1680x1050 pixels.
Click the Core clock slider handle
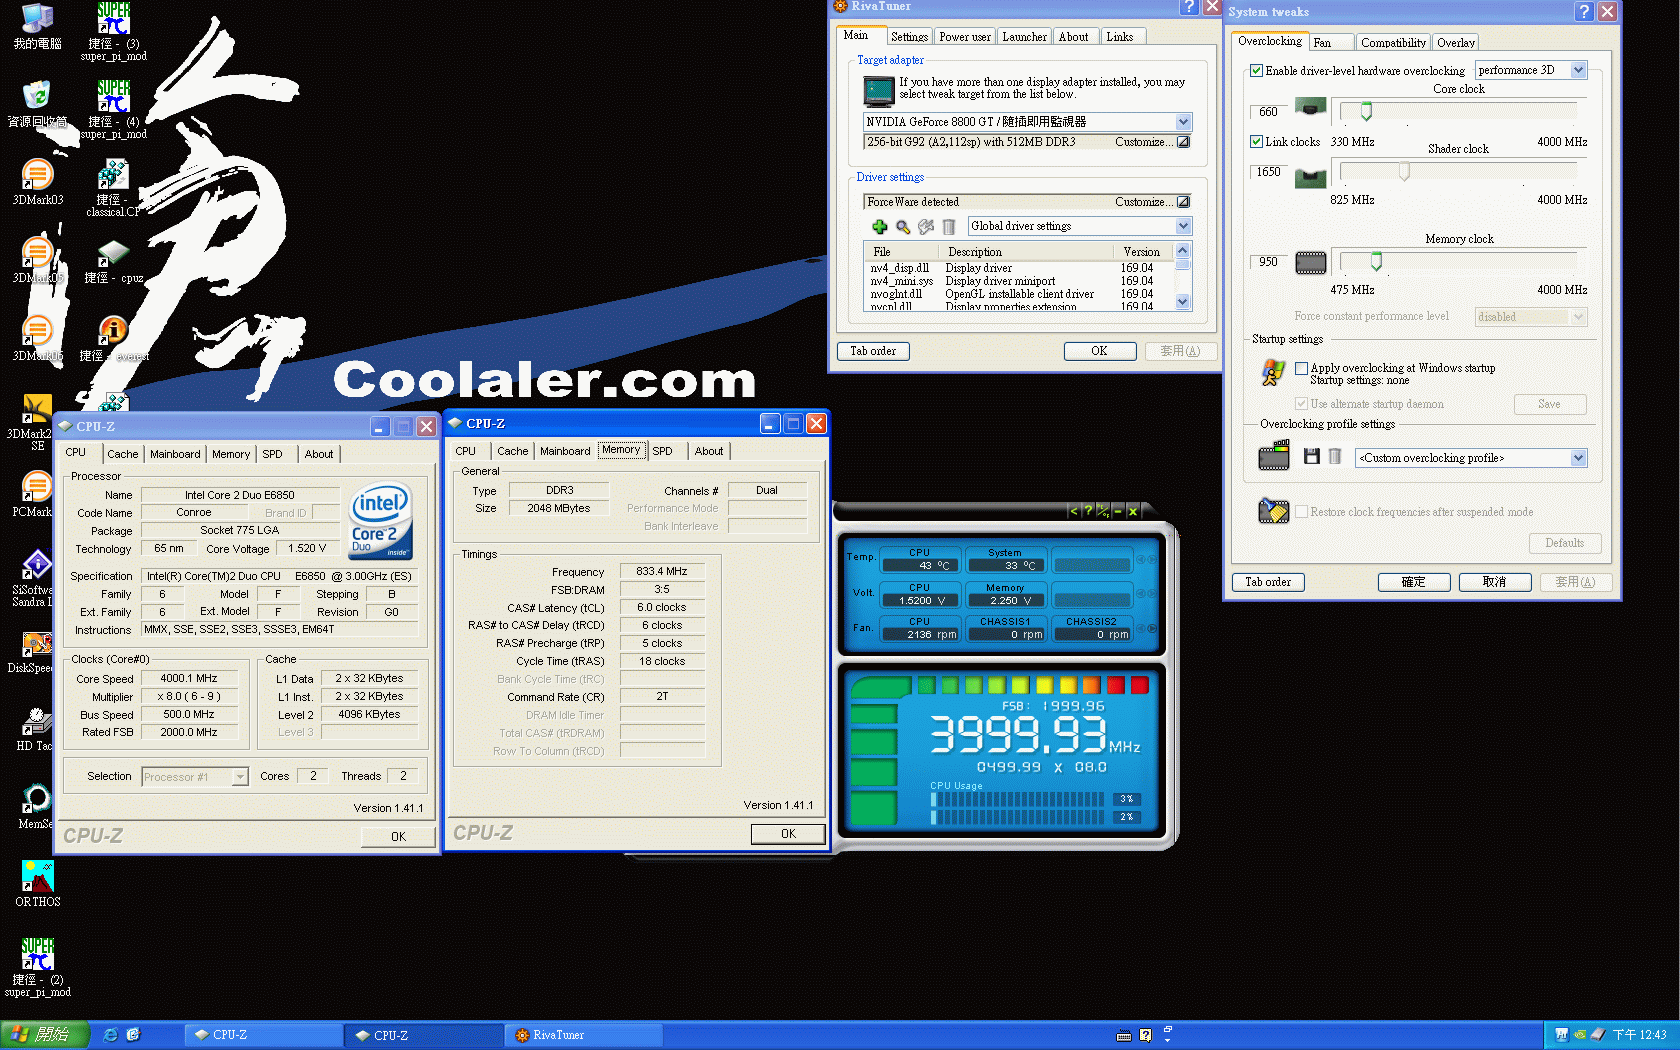[x=1366, y=111]
